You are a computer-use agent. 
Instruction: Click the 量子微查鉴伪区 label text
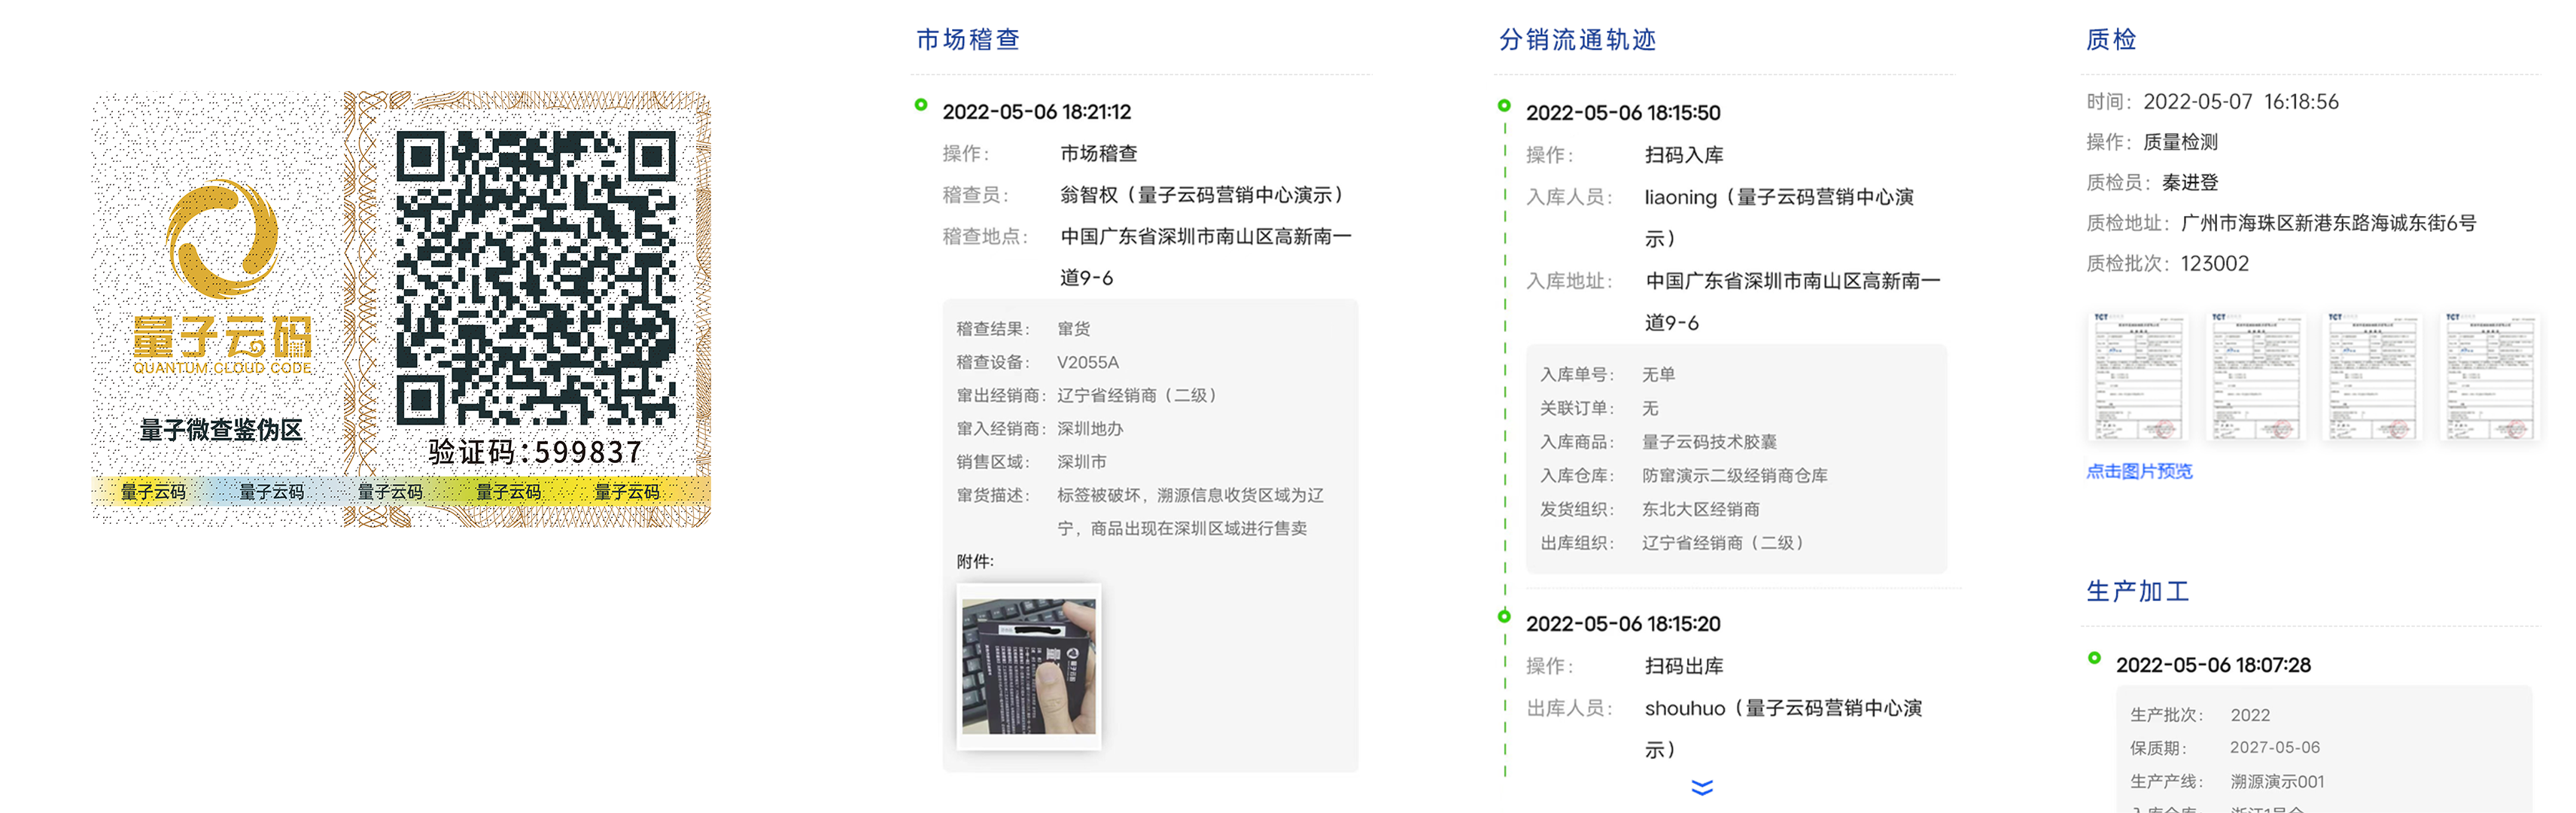tap(221, 430)
